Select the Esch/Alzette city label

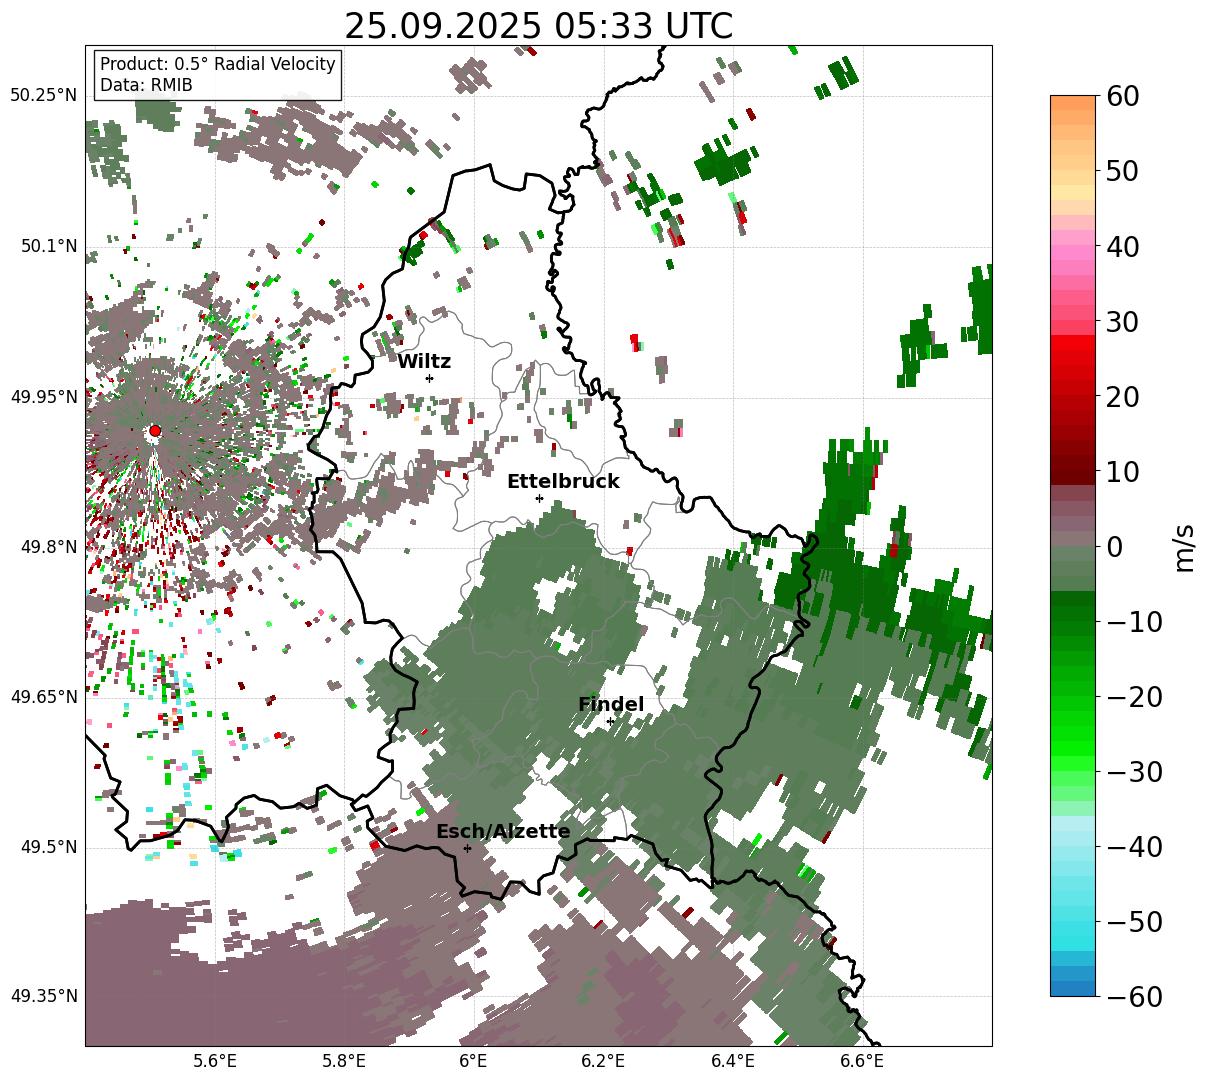(x=503, y=832)
